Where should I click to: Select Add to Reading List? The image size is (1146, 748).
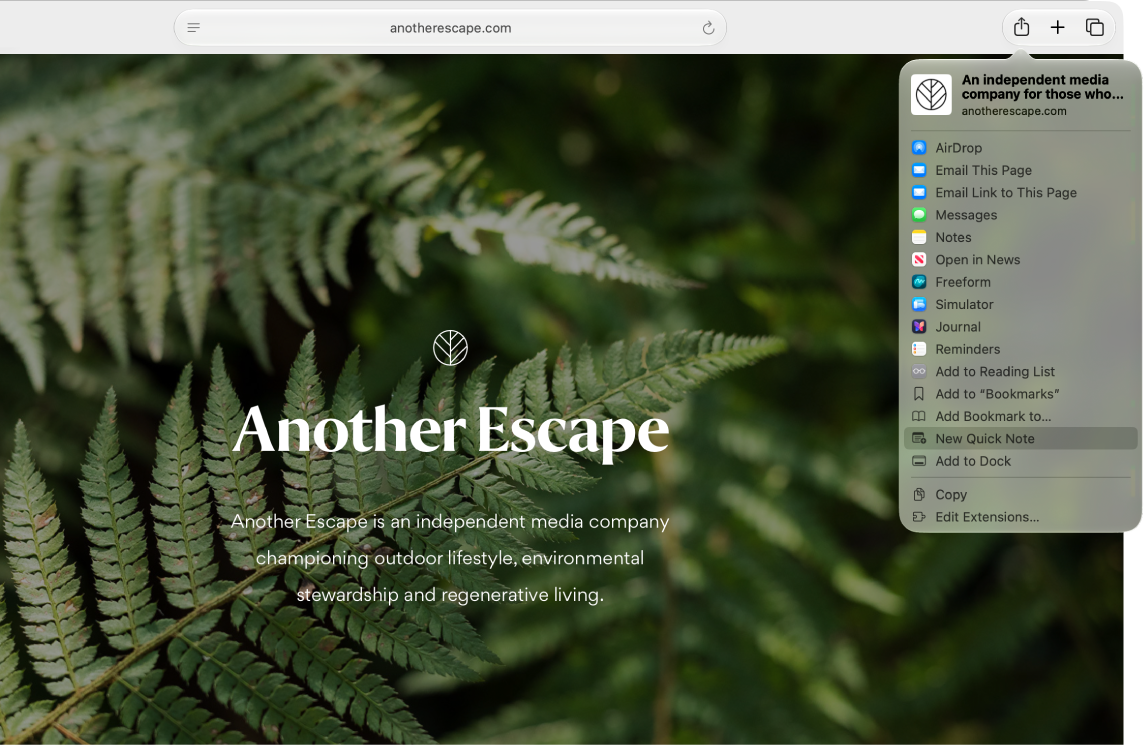pyautogui.click(x=1023, y=372)
